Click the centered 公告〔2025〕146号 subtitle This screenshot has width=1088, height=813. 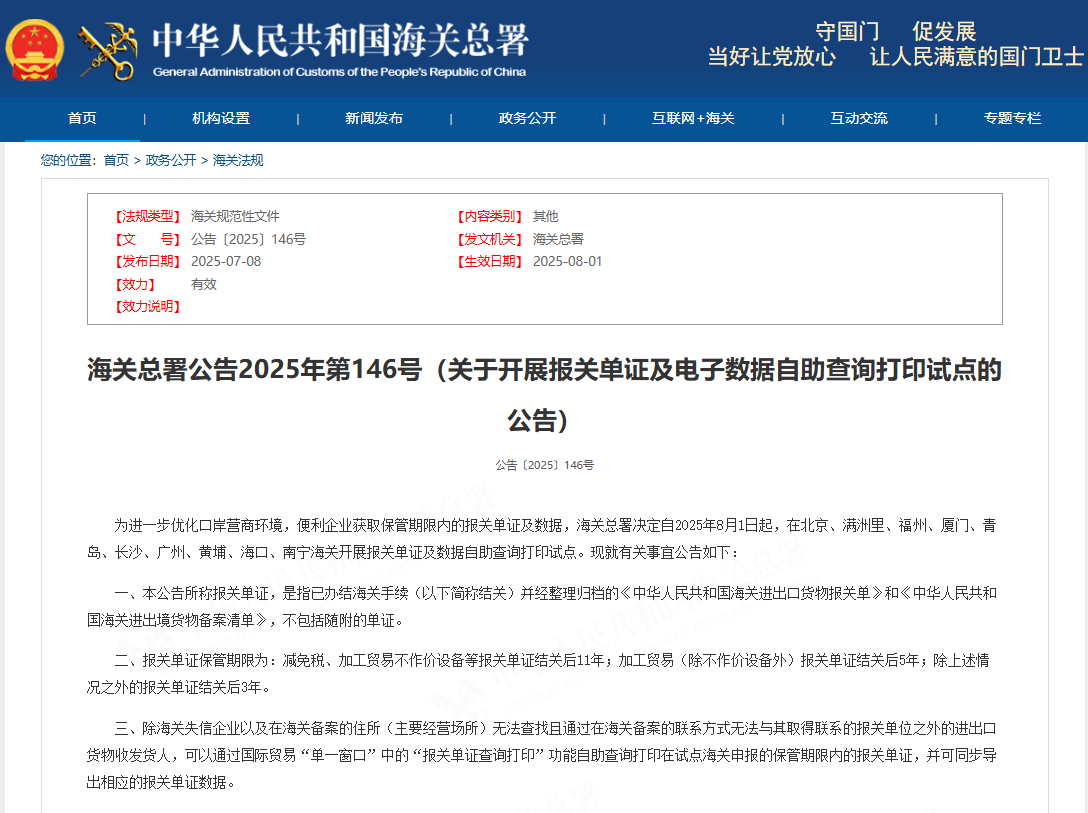pyautogui.click(x=544, y=465)
